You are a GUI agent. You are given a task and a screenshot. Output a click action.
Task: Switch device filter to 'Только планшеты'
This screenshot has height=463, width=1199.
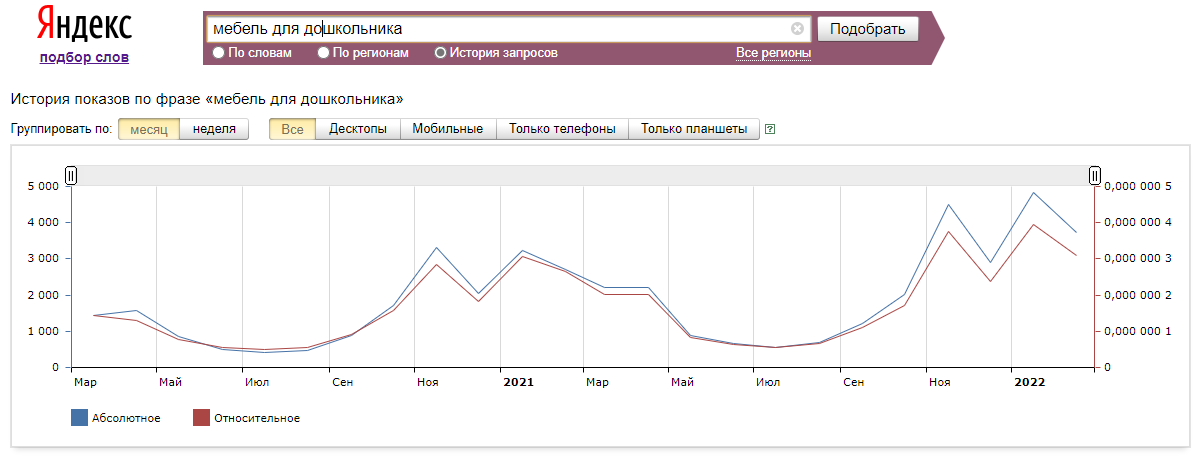coord(694,129)
